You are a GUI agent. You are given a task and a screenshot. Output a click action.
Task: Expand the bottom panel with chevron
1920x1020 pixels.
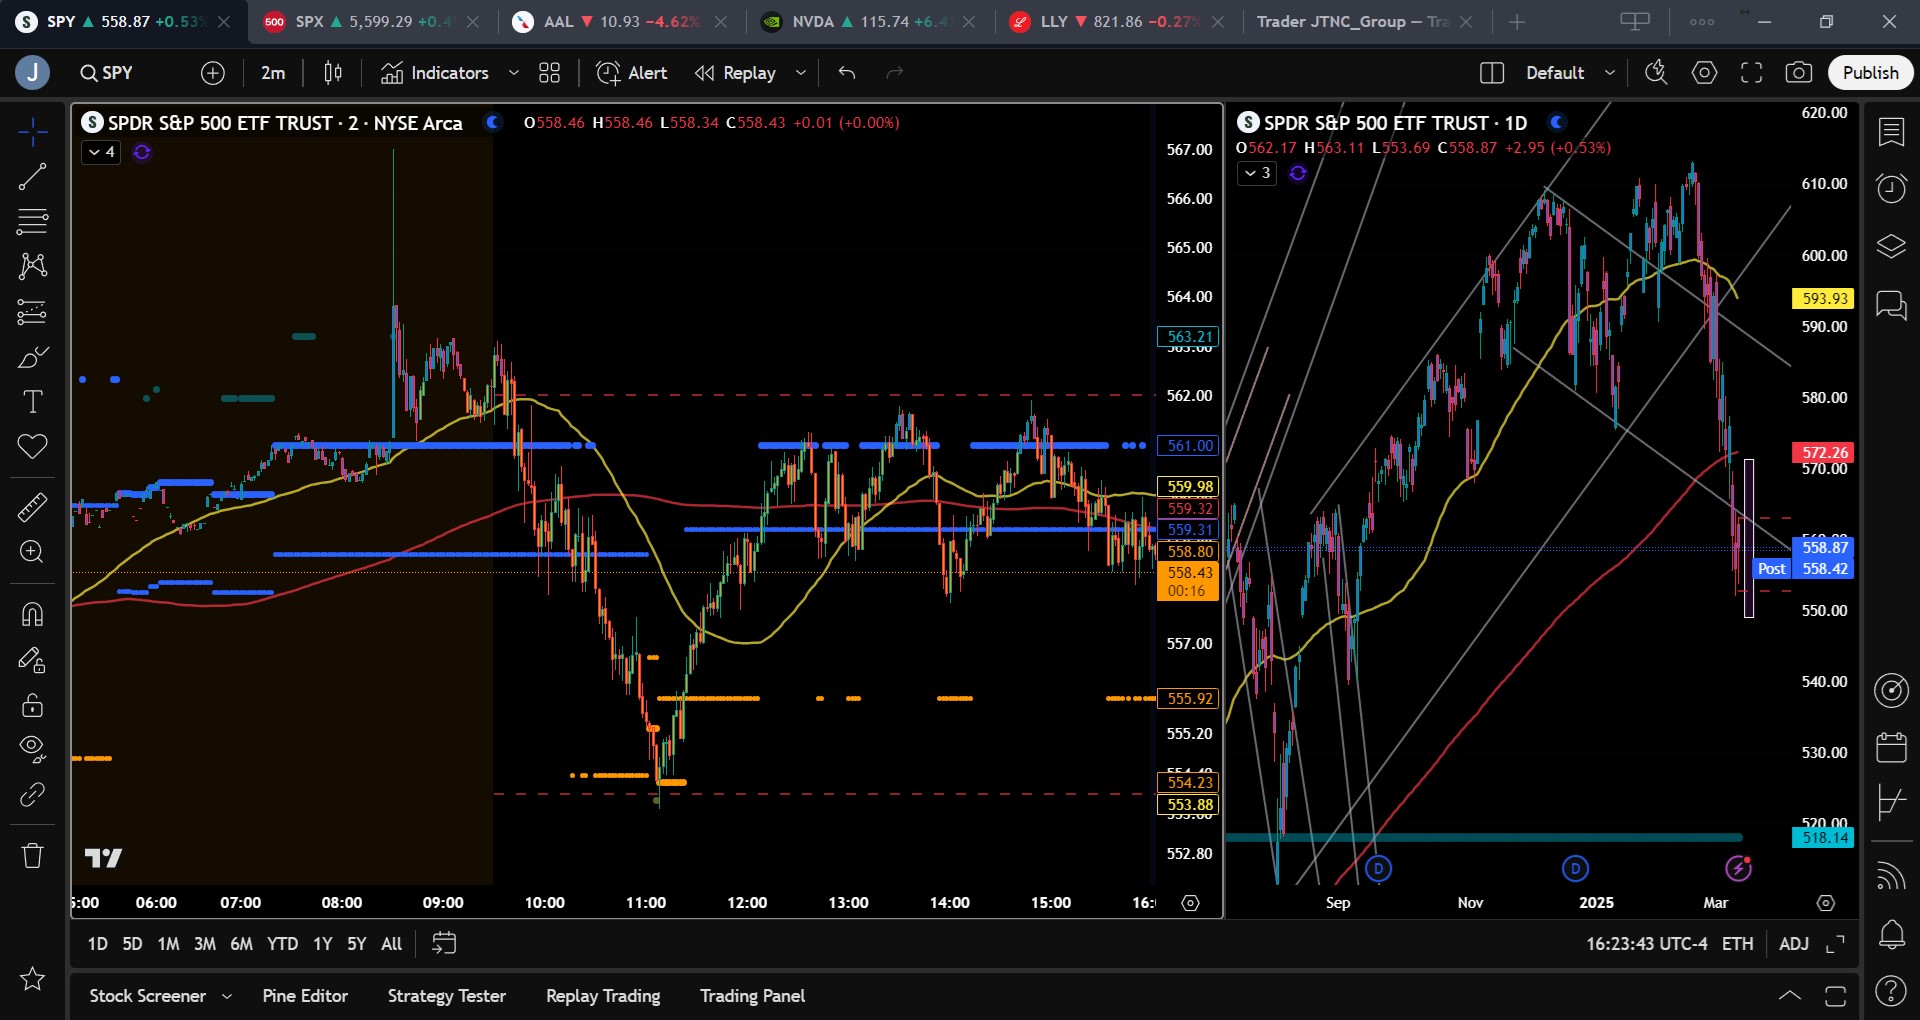pyautogui.click(x=1790, y=996)
